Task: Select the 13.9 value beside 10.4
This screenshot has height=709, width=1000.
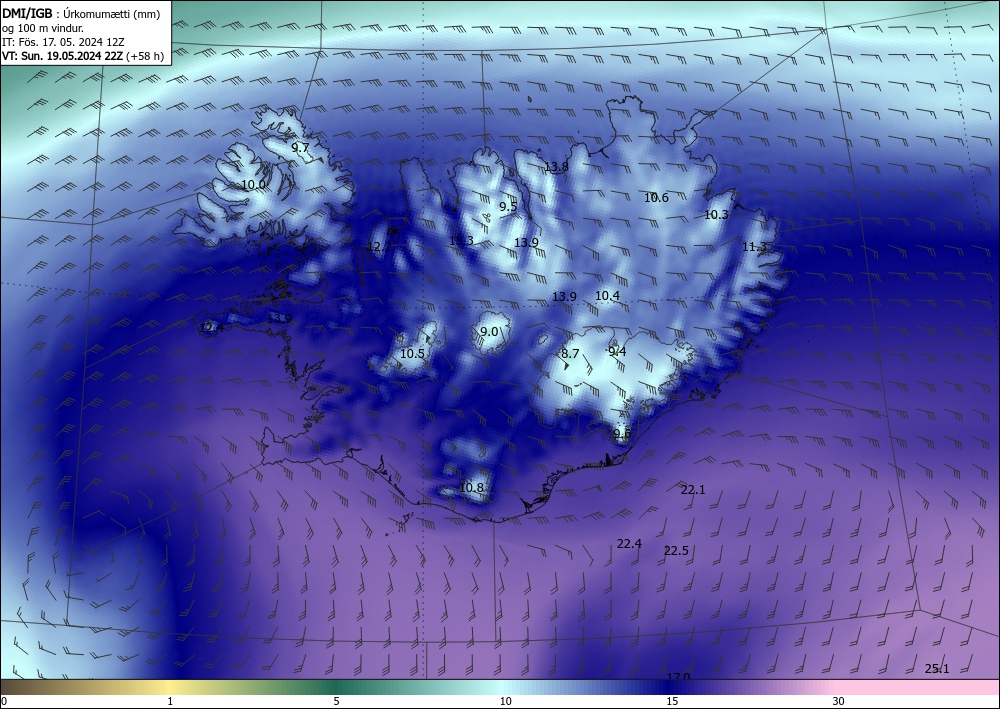Action: click(x=564, y=296)
